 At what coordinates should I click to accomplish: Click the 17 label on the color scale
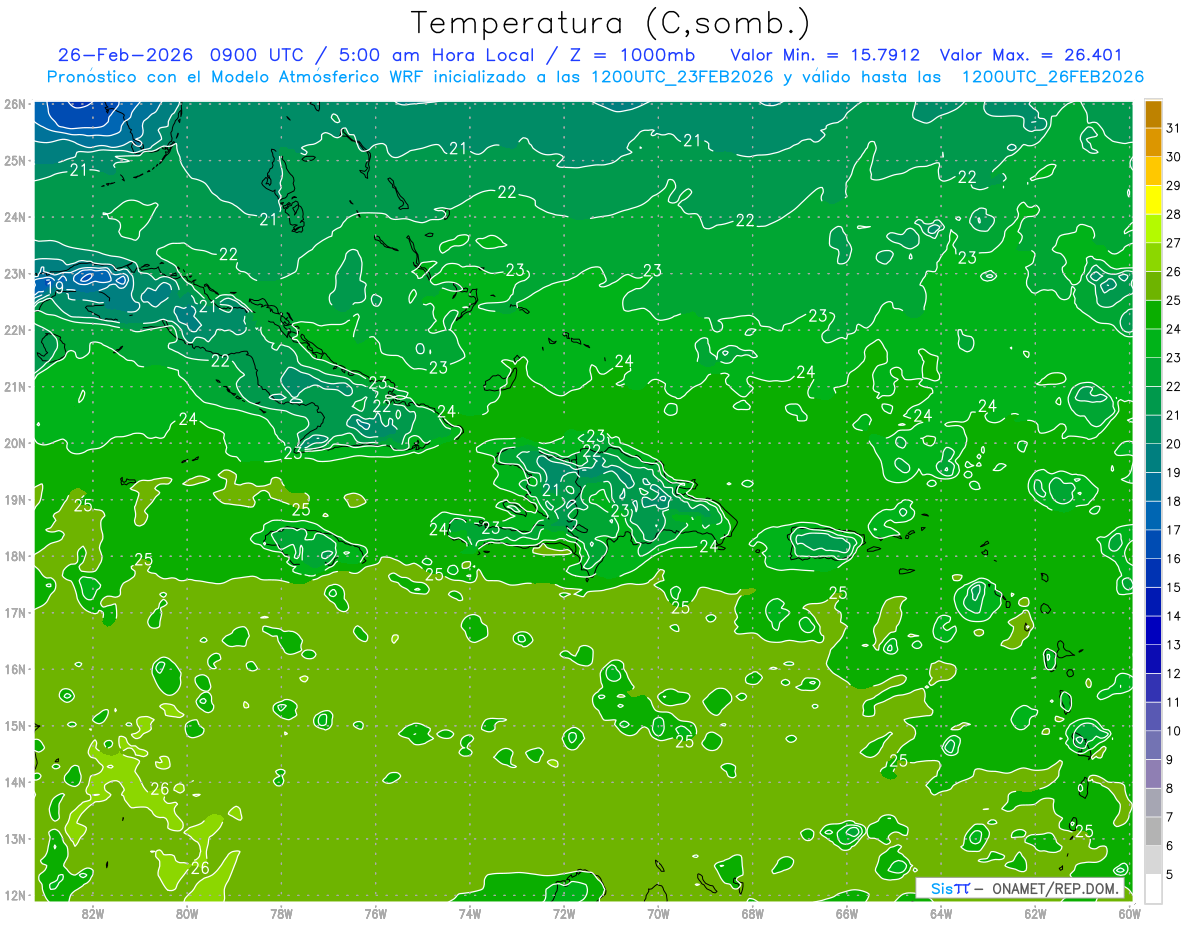[x=1174, y=530]
